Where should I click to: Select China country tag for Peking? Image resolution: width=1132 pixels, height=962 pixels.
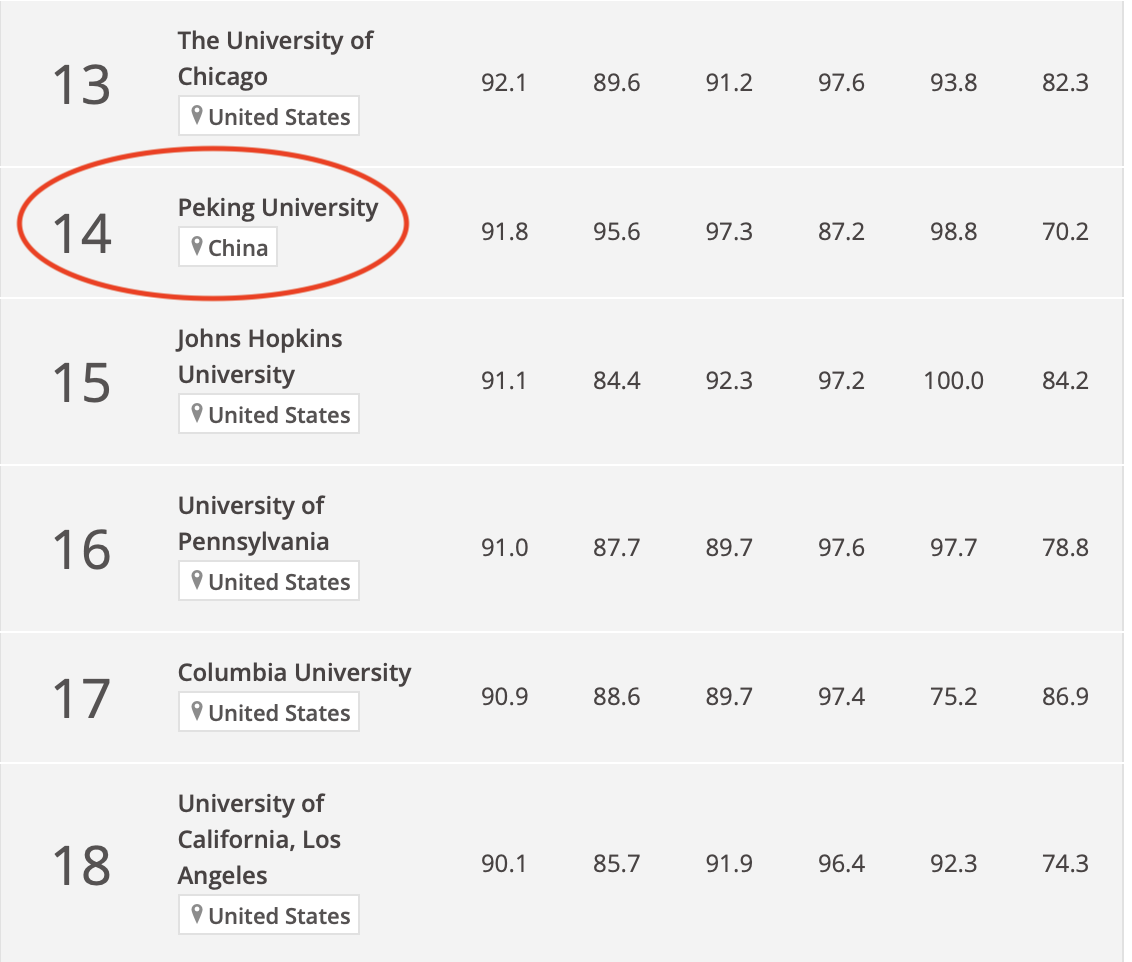click(x=228, y=248)
